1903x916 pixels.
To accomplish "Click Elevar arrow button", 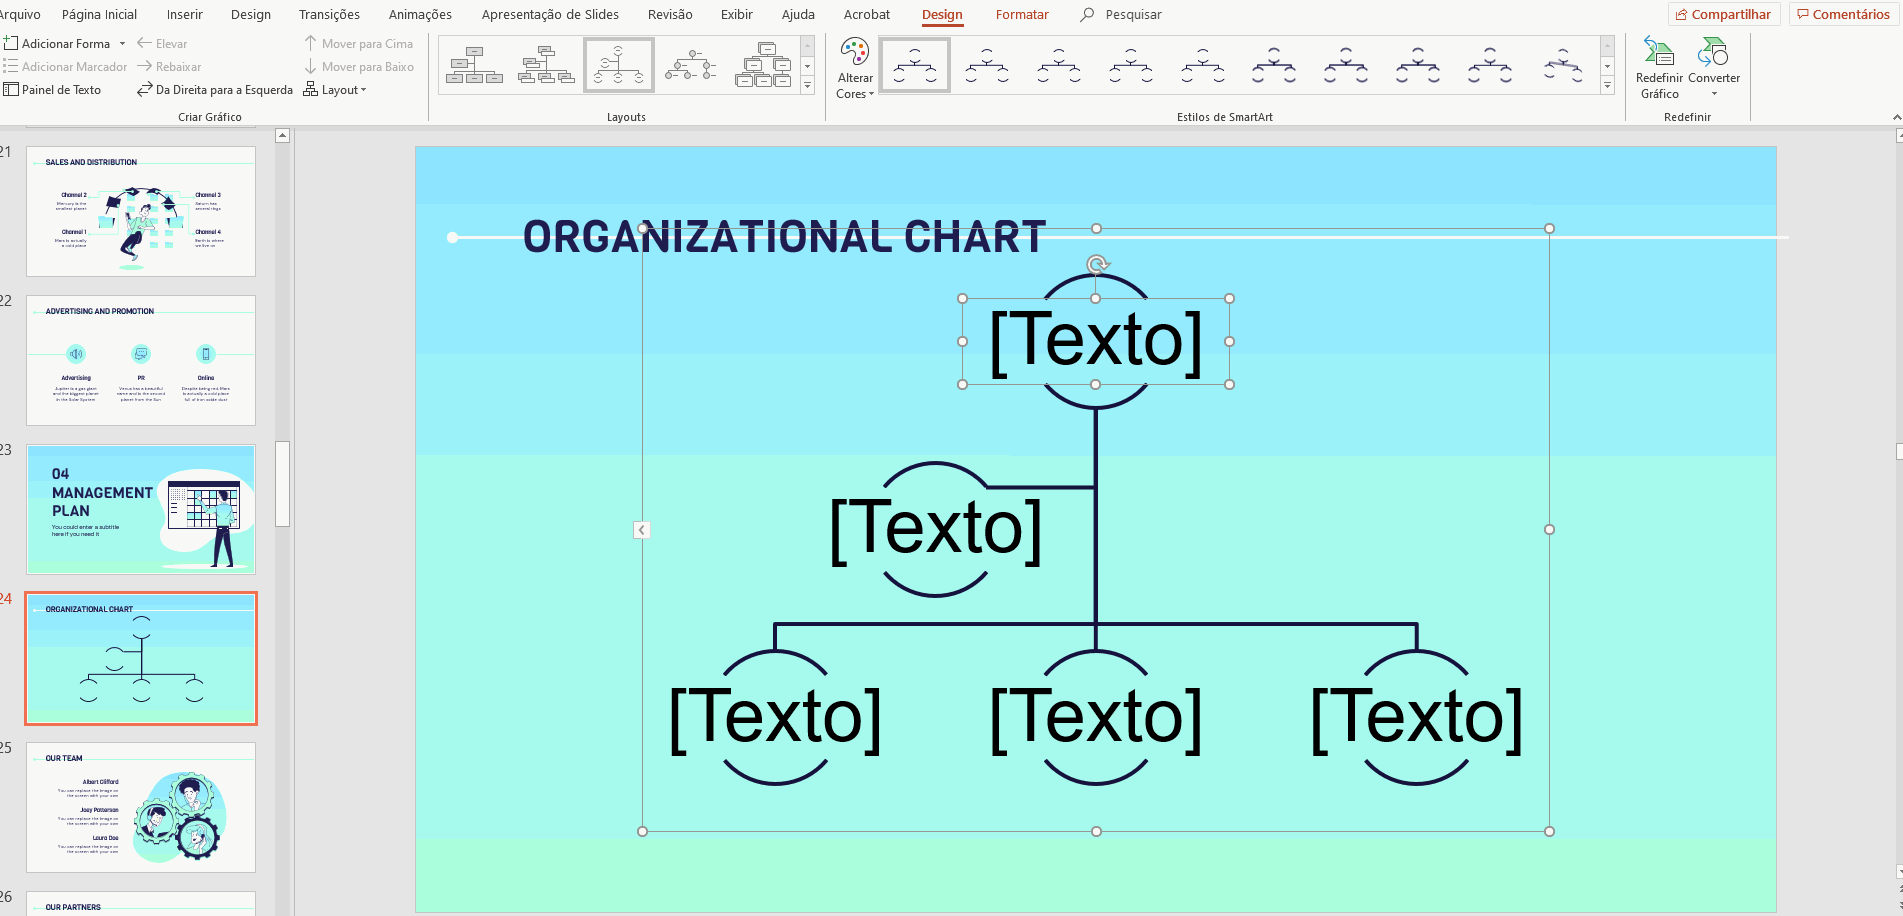I will pos(162,43).
